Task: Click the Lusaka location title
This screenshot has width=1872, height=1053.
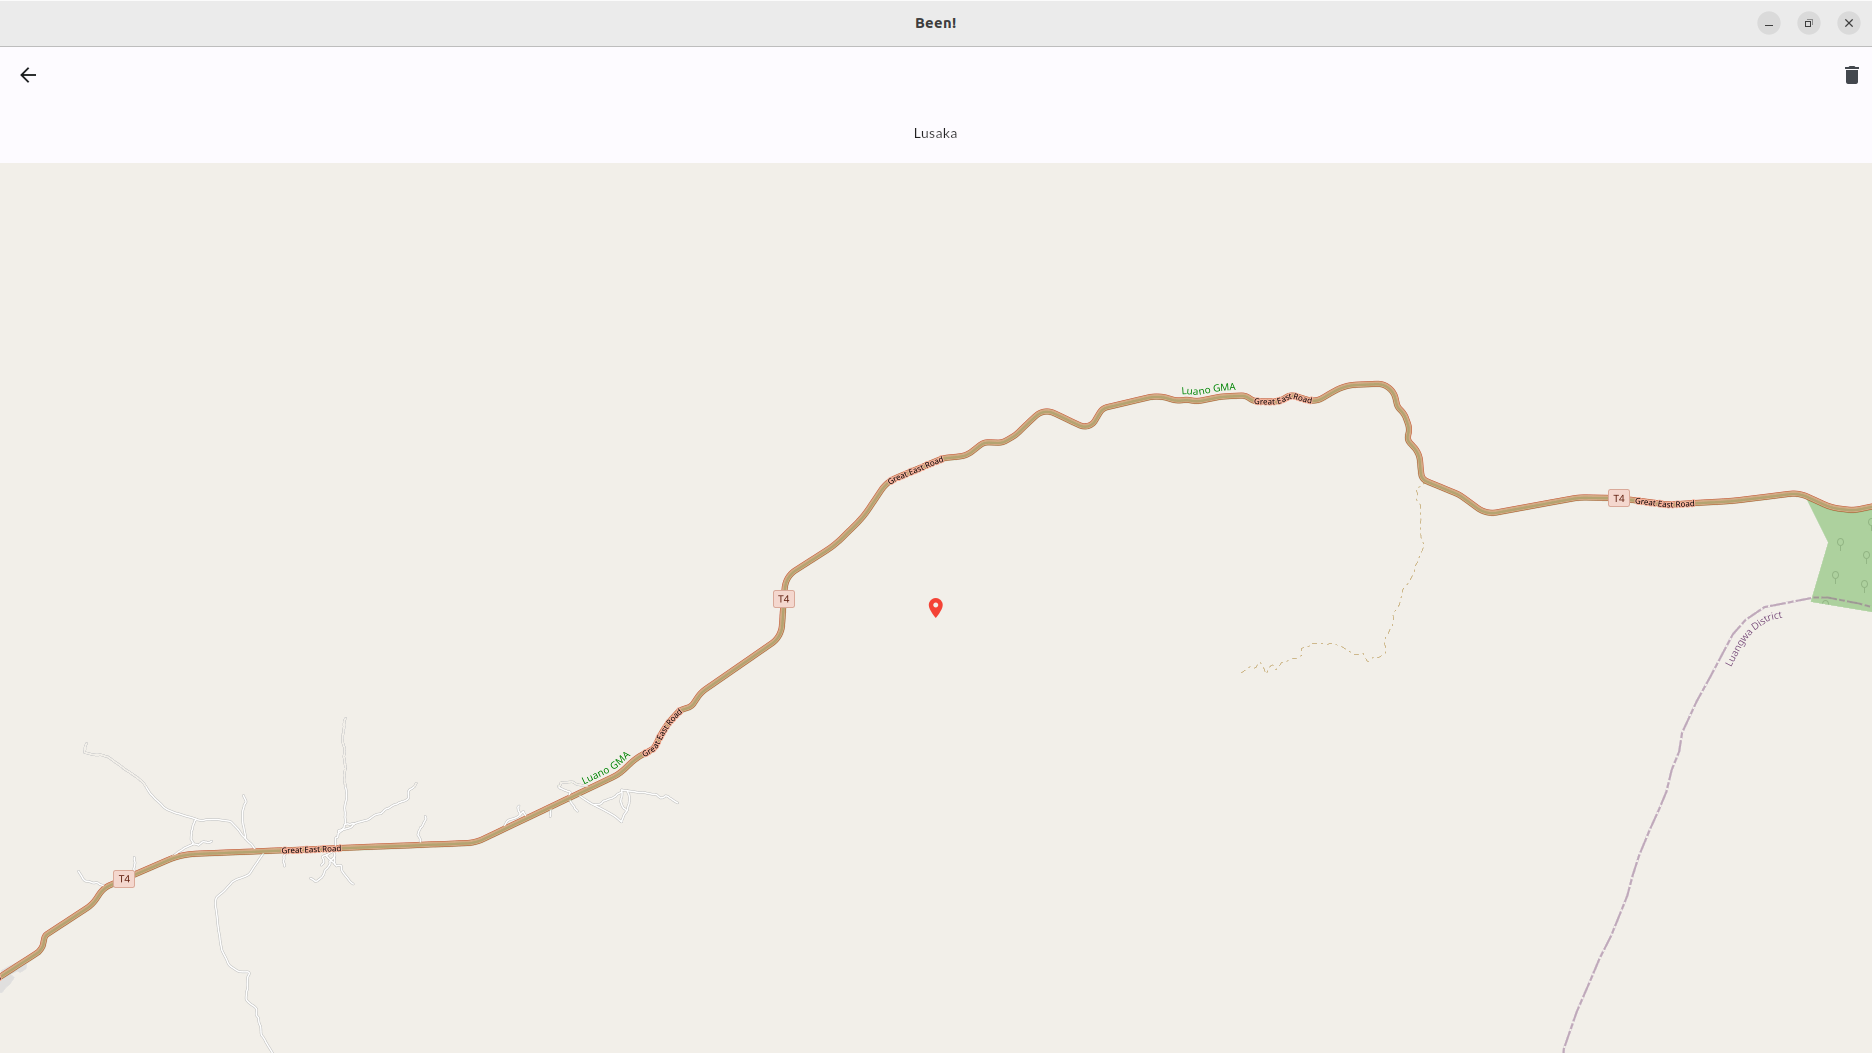Action: (x=935, y=133)
